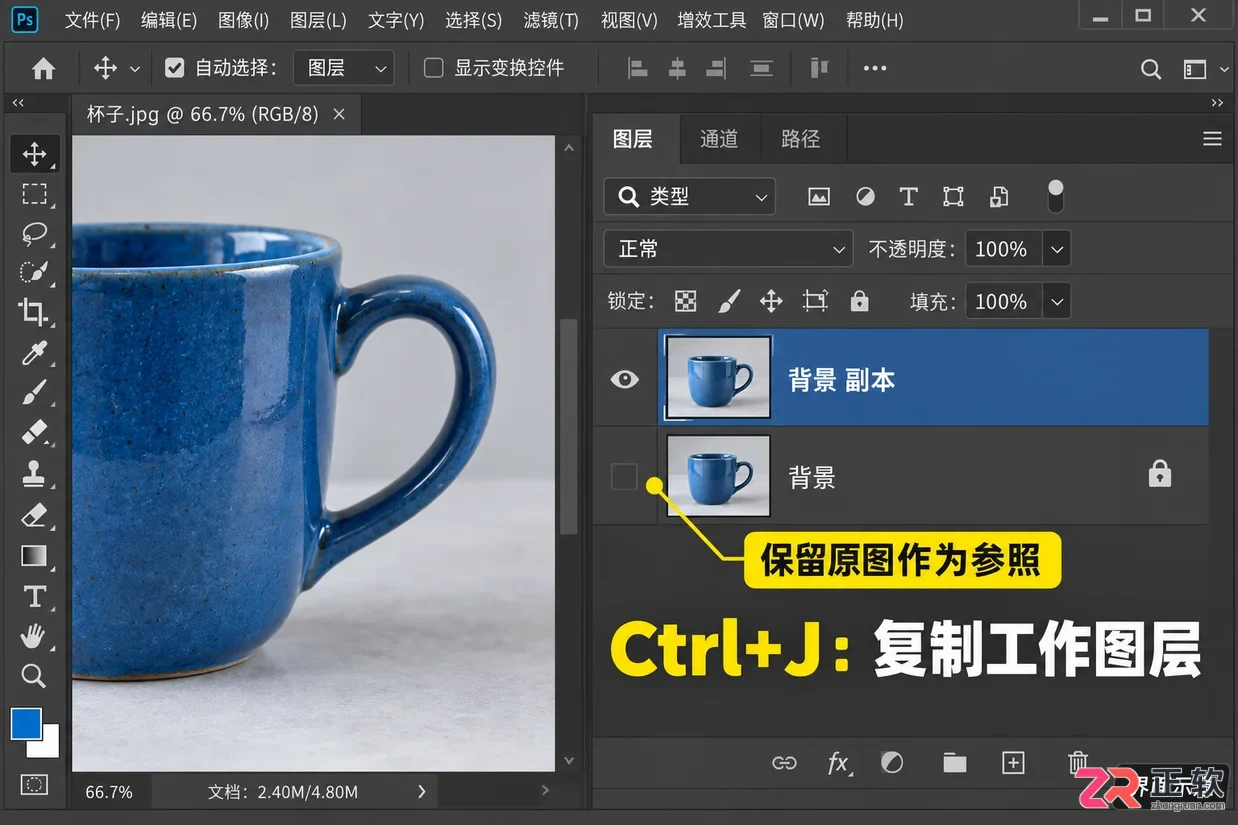The image size is (1238, 825).
Task: Click the white background color swatch
Action: click(49, 745)
